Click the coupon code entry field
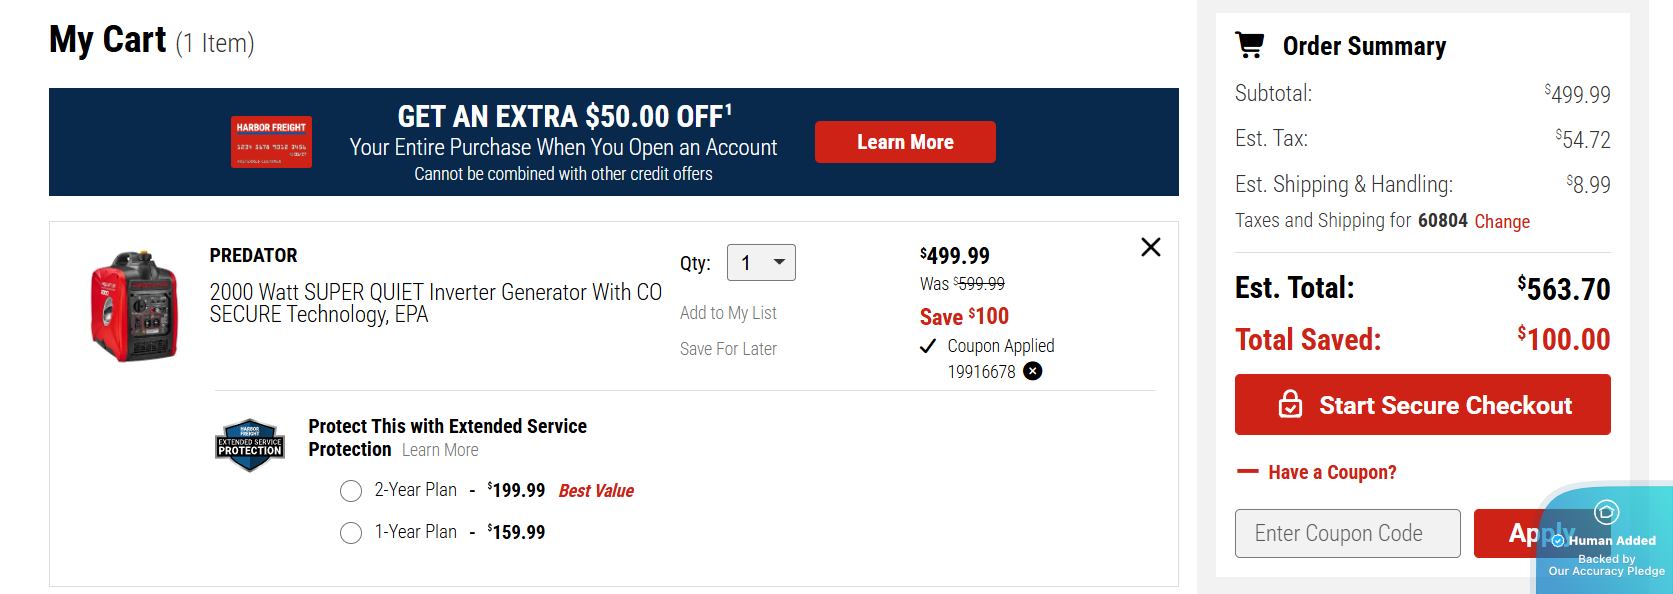Viewport: 1673px width, 594px height. pyautogui.click(x=1347, y=533)
